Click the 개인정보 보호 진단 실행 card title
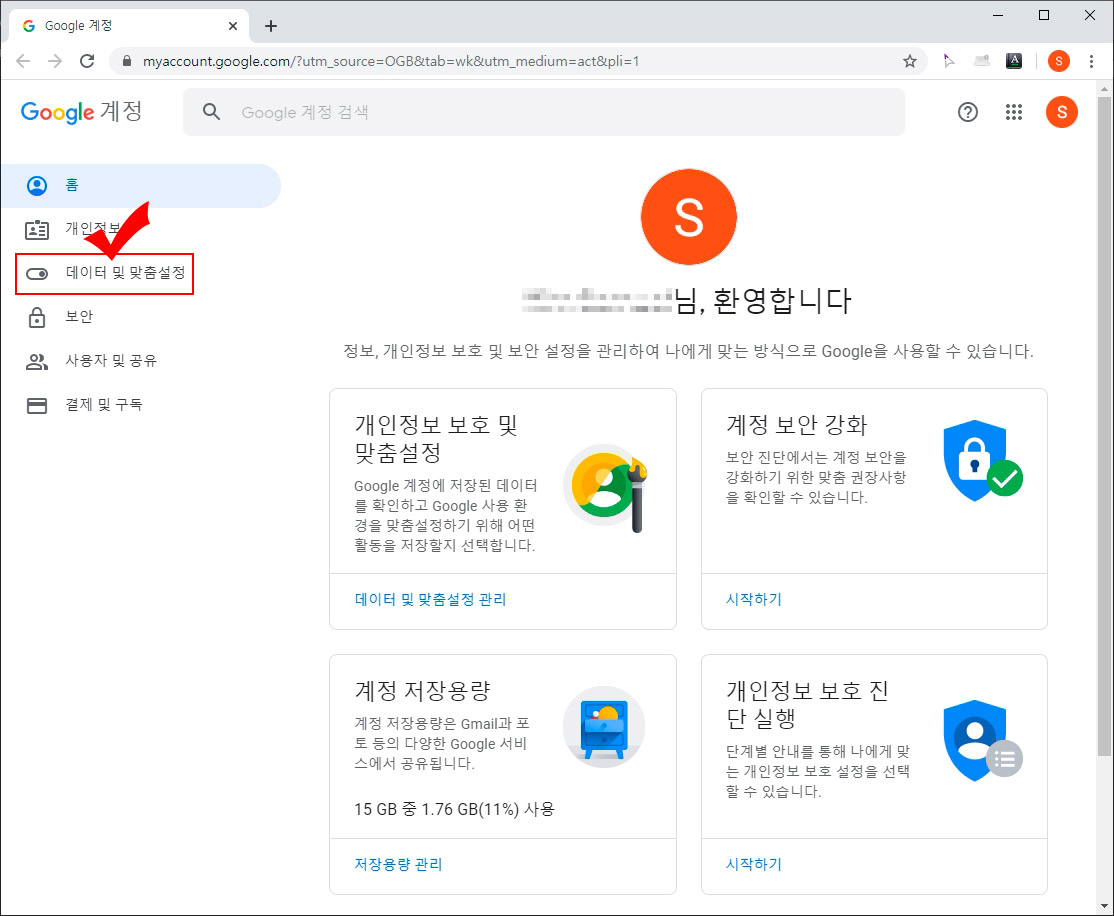1114x916 pixels. [x=808, y=704]
